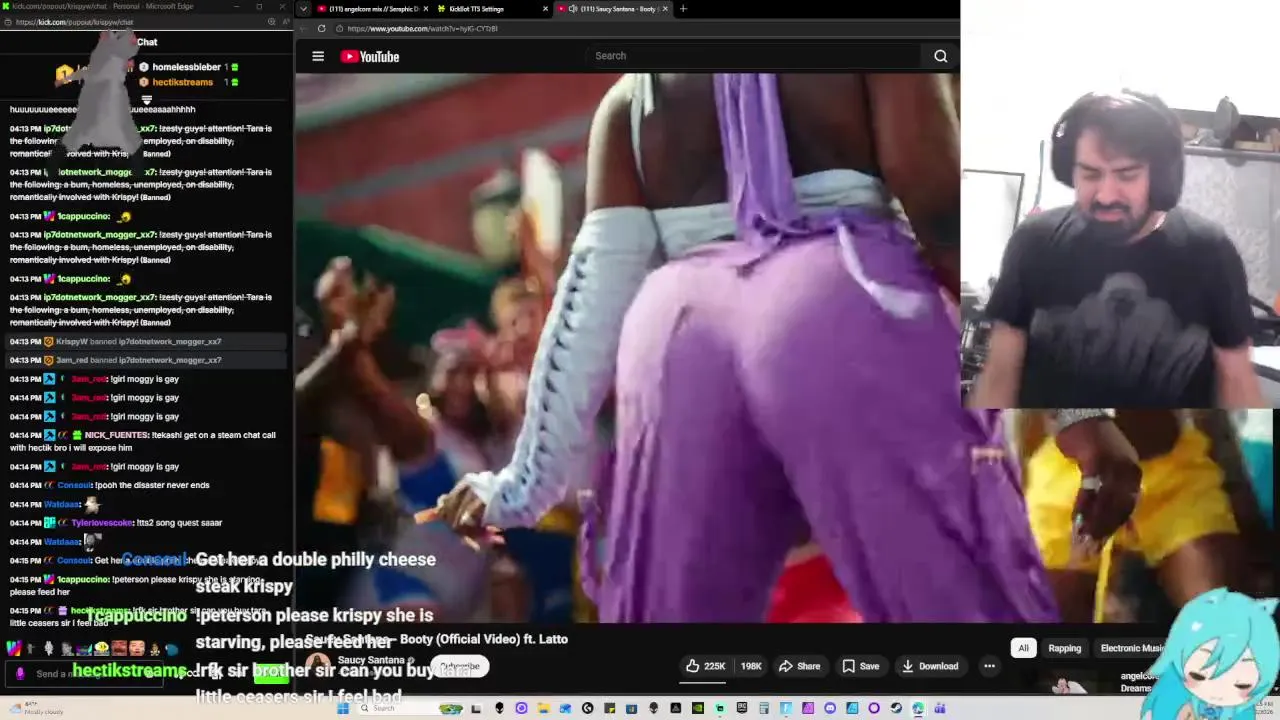Screen dimensions: 1280x720
Task: Open the tab search dropdown arrow
Action: (x=303, y=9)
